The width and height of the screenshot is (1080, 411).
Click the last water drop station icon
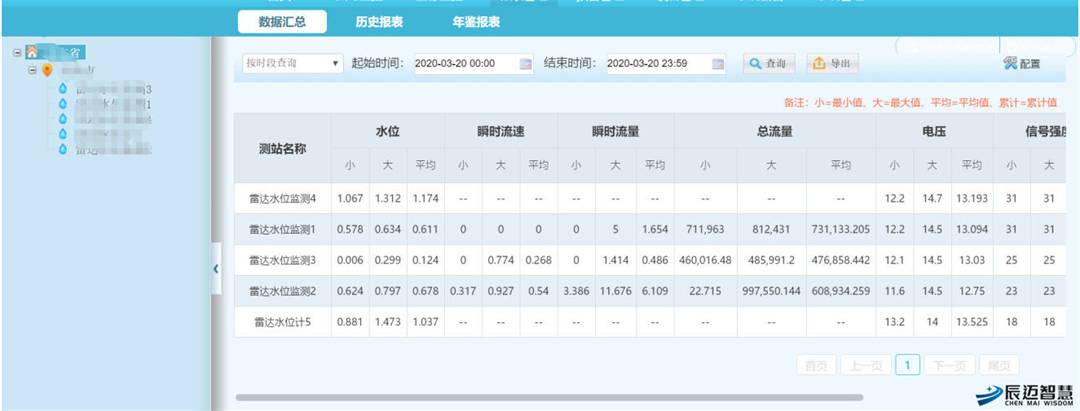point(63,149)
